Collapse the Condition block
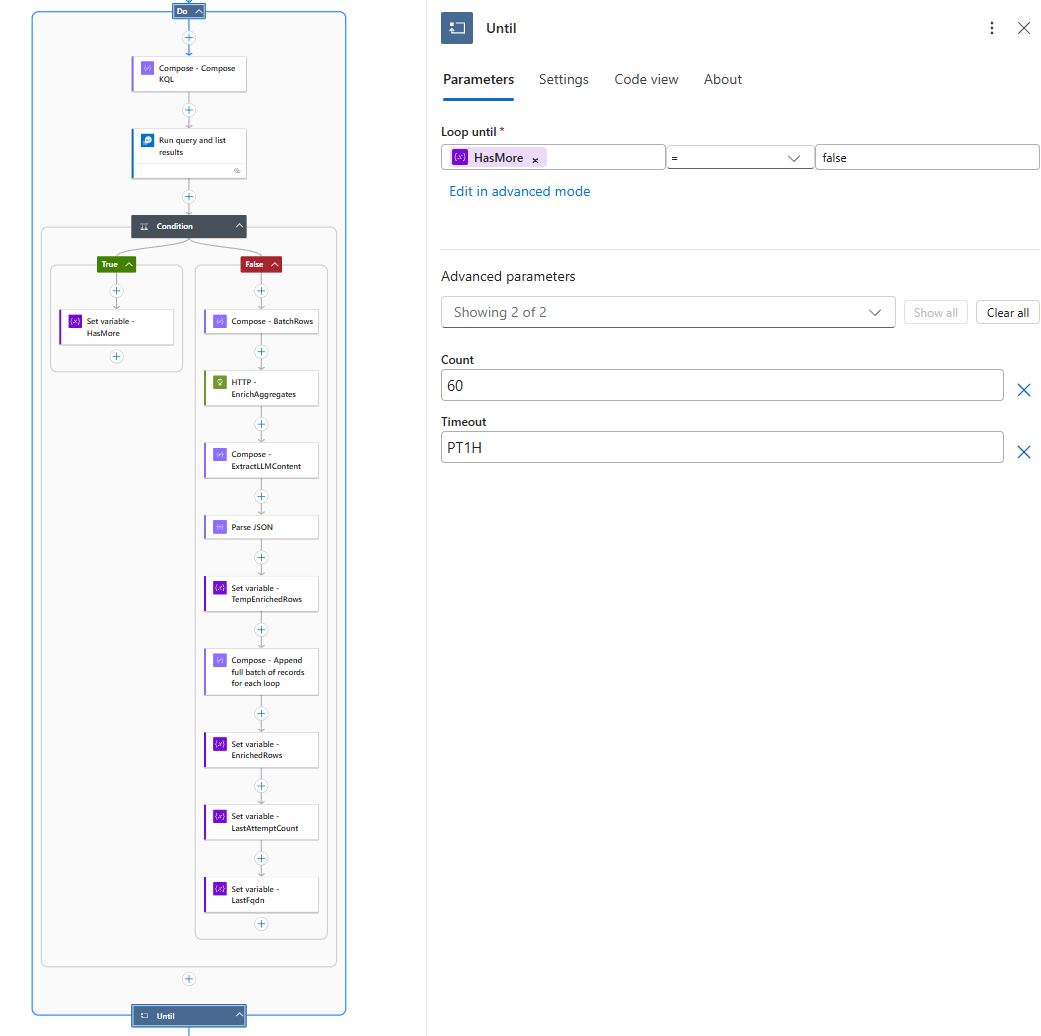Screen dimensions: 1041x1036 pos(239,226)
